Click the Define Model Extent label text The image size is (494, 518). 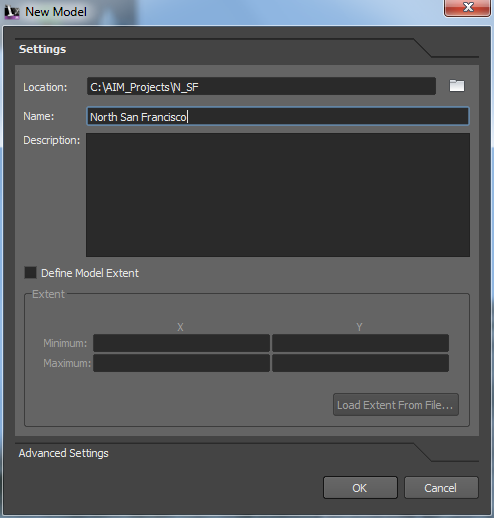(90, 273)
